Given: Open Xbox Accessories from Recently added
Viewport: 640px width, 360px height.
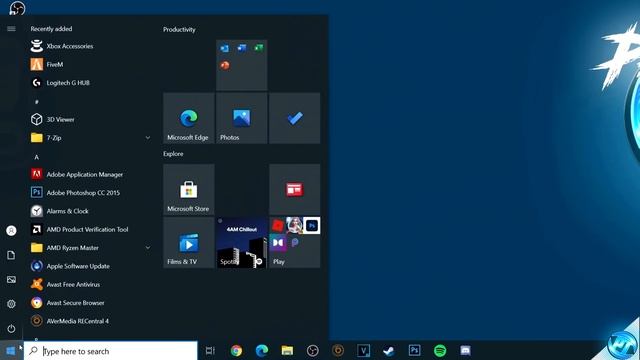Looking at the screenshot, I should pyautogui.click(x=90, y=46).
